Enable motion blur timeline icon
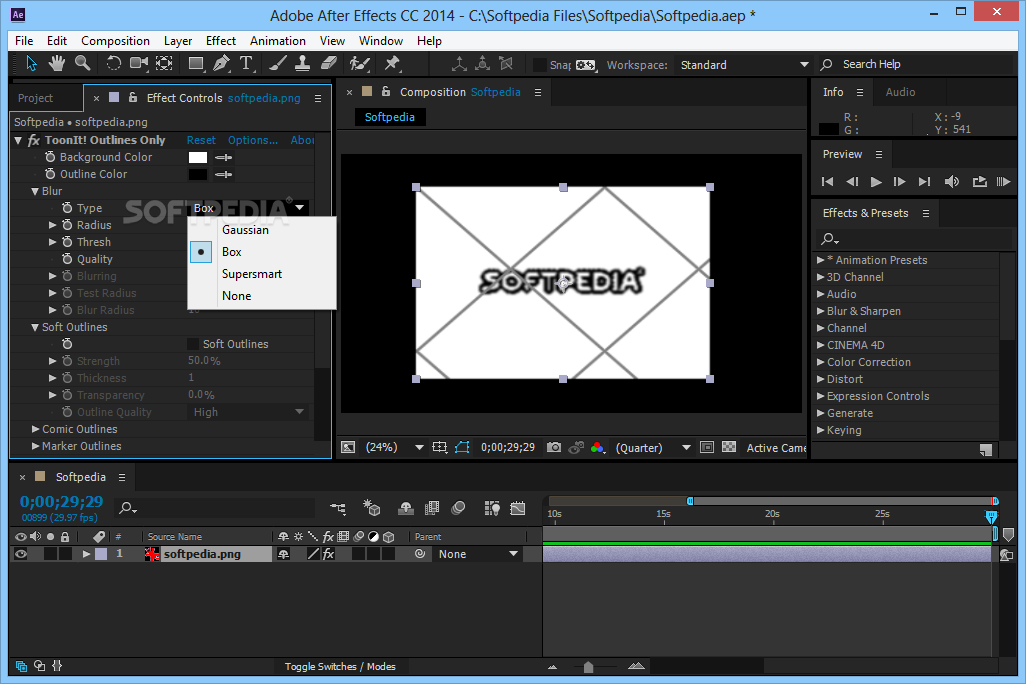The image size is (1026, 684). point(458,508)
